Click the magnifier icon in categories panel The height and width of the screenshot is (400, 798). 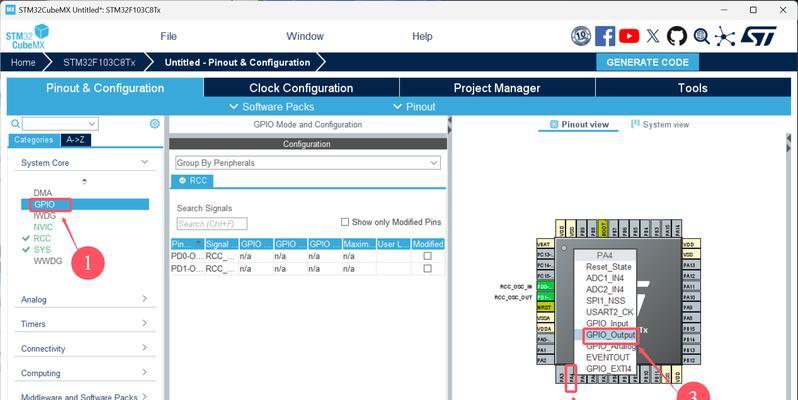15,124
